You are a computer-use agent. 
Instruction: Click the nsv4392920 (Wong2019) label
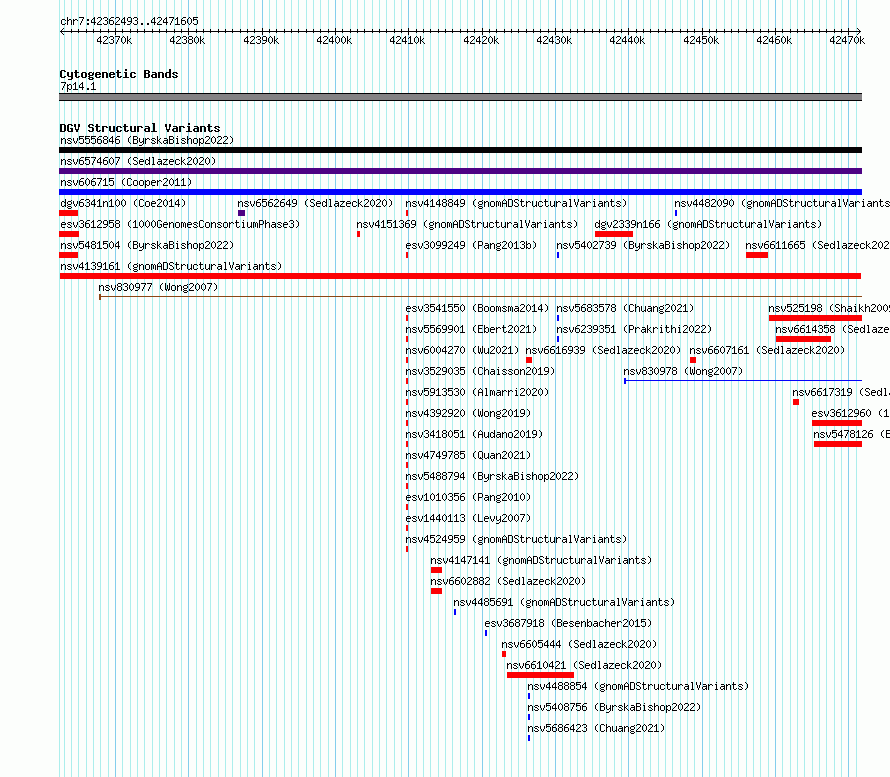click(468, 413)
